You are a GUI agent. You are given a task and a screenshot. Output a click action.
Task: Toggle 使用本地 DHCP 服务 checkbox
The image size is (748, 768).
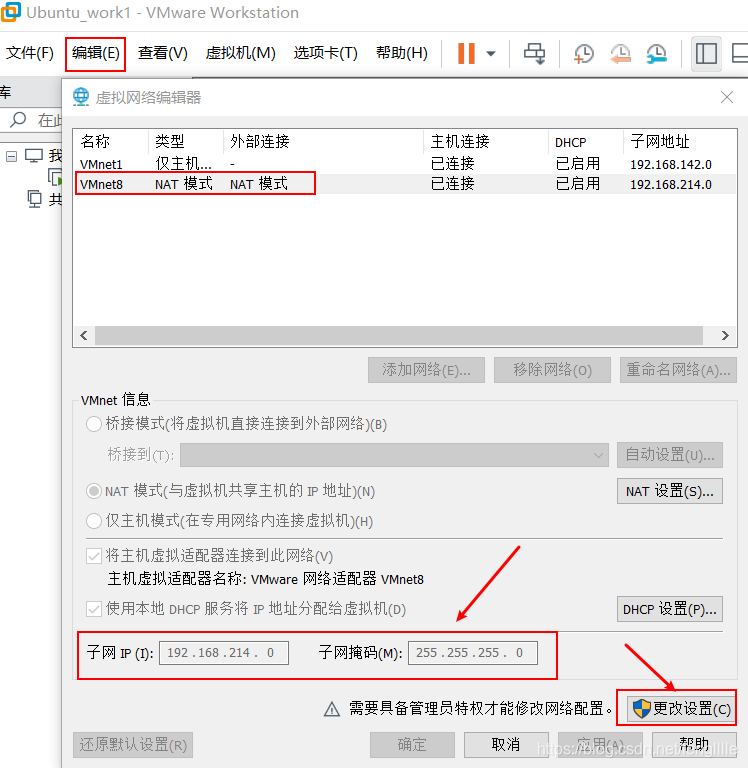pyautogui.click(x=94, y=609)
